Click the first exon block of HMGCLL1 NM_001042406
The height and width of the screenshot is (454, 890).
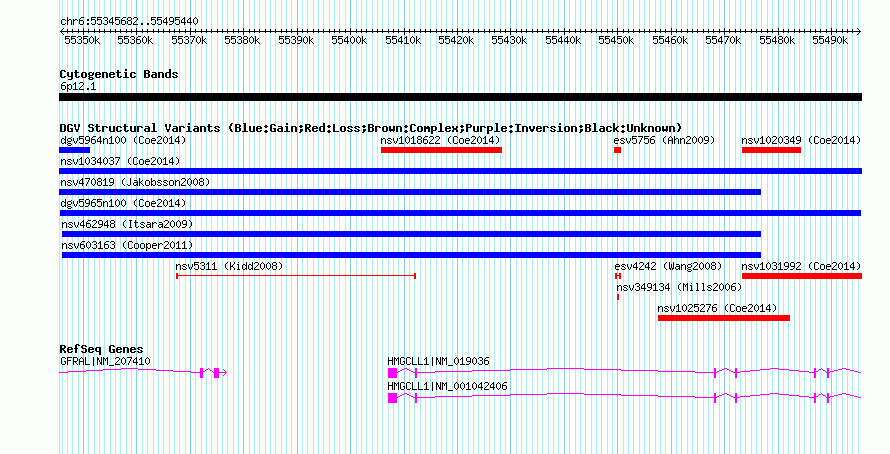pos(392,398)
